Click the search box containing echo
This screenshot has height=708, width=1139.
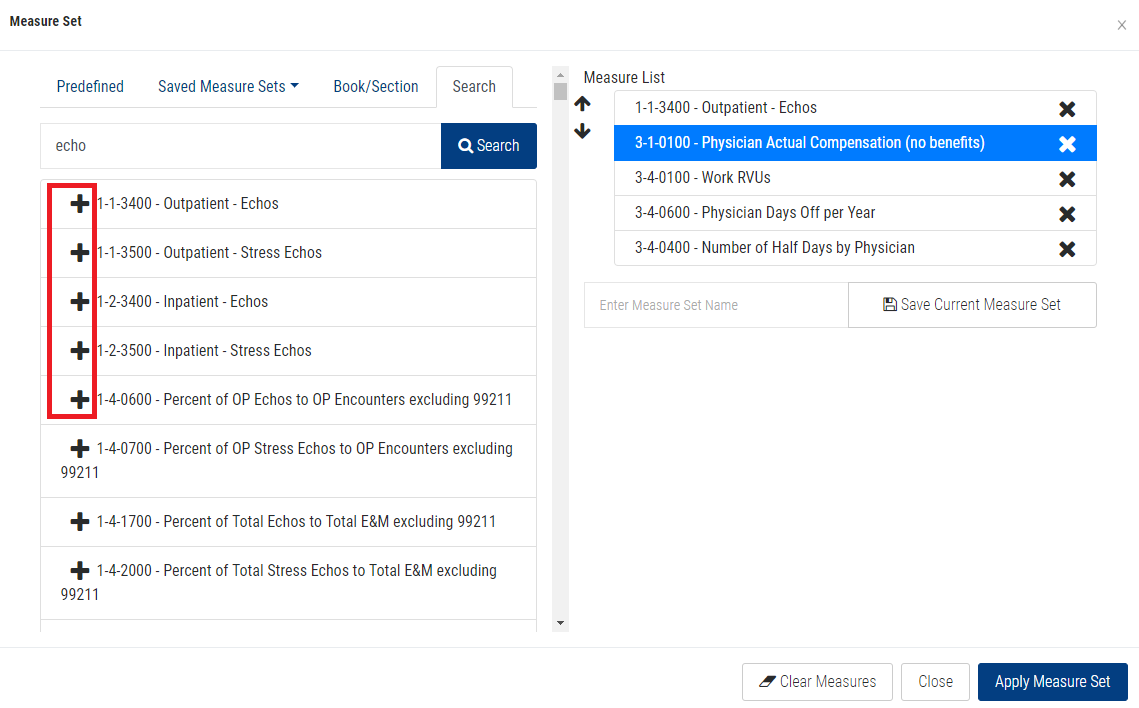pos(240,146)
